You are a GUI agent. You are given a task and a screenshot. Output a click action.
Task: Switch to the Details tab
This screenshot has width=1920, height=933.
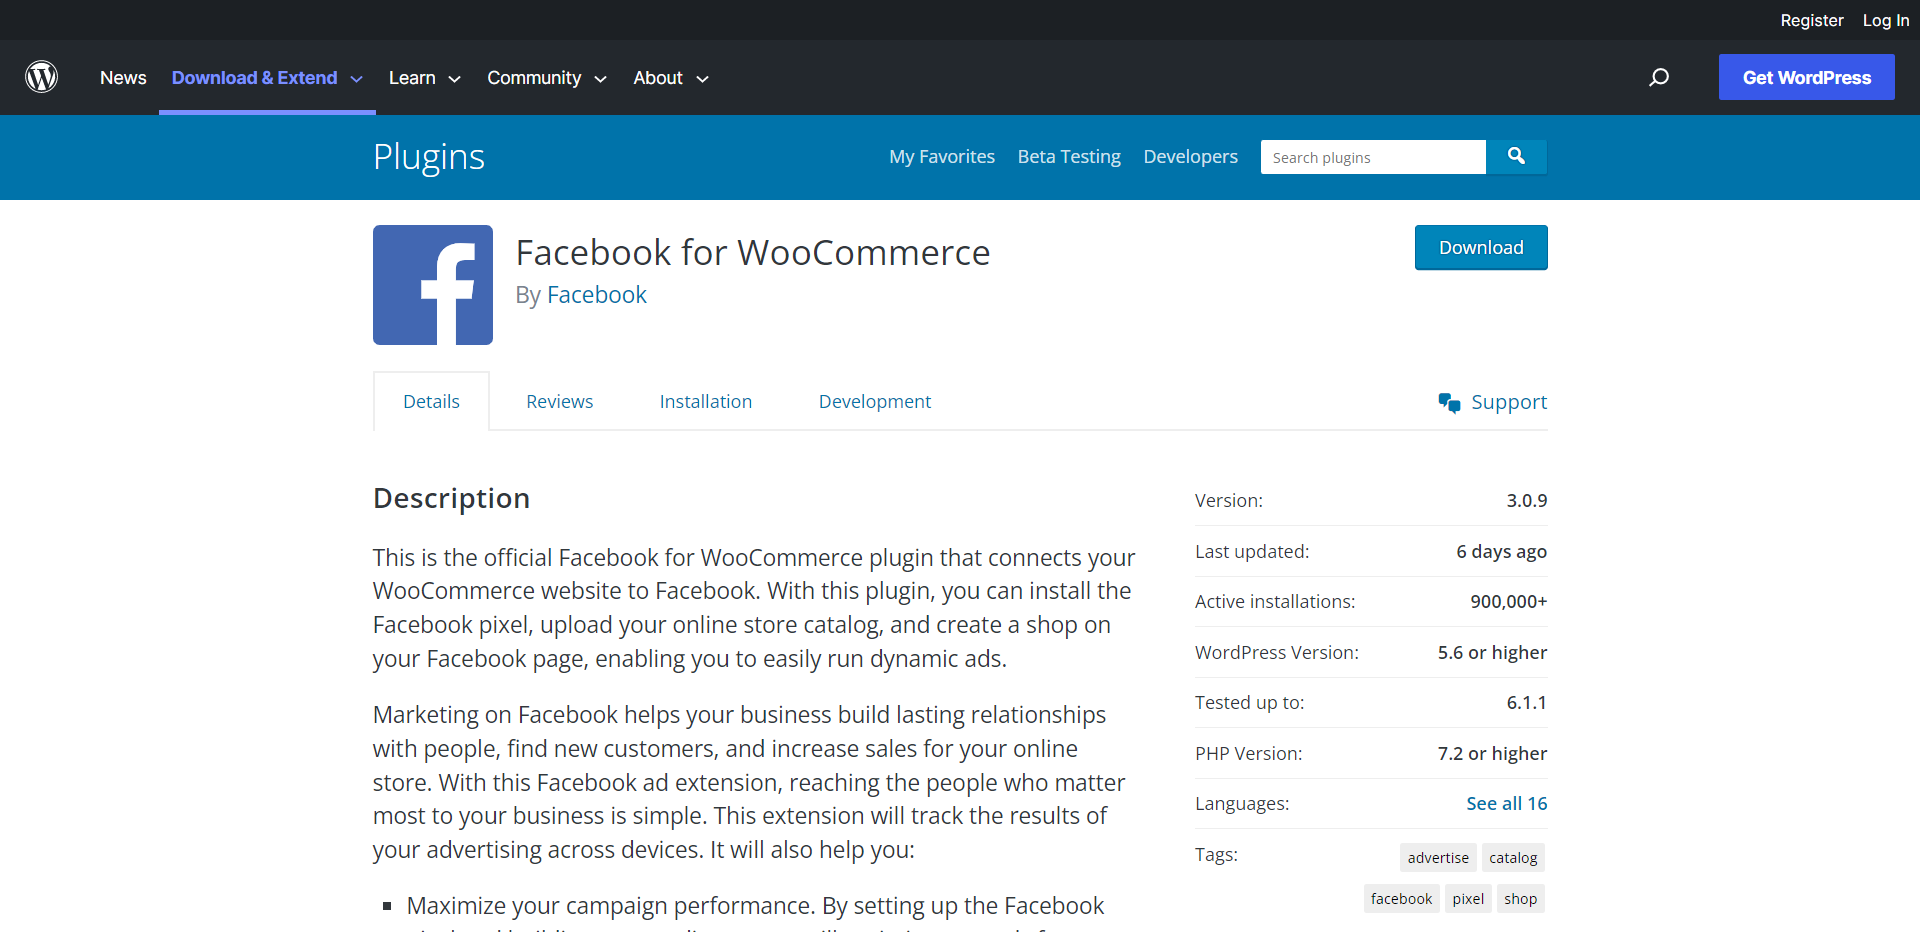431,401
